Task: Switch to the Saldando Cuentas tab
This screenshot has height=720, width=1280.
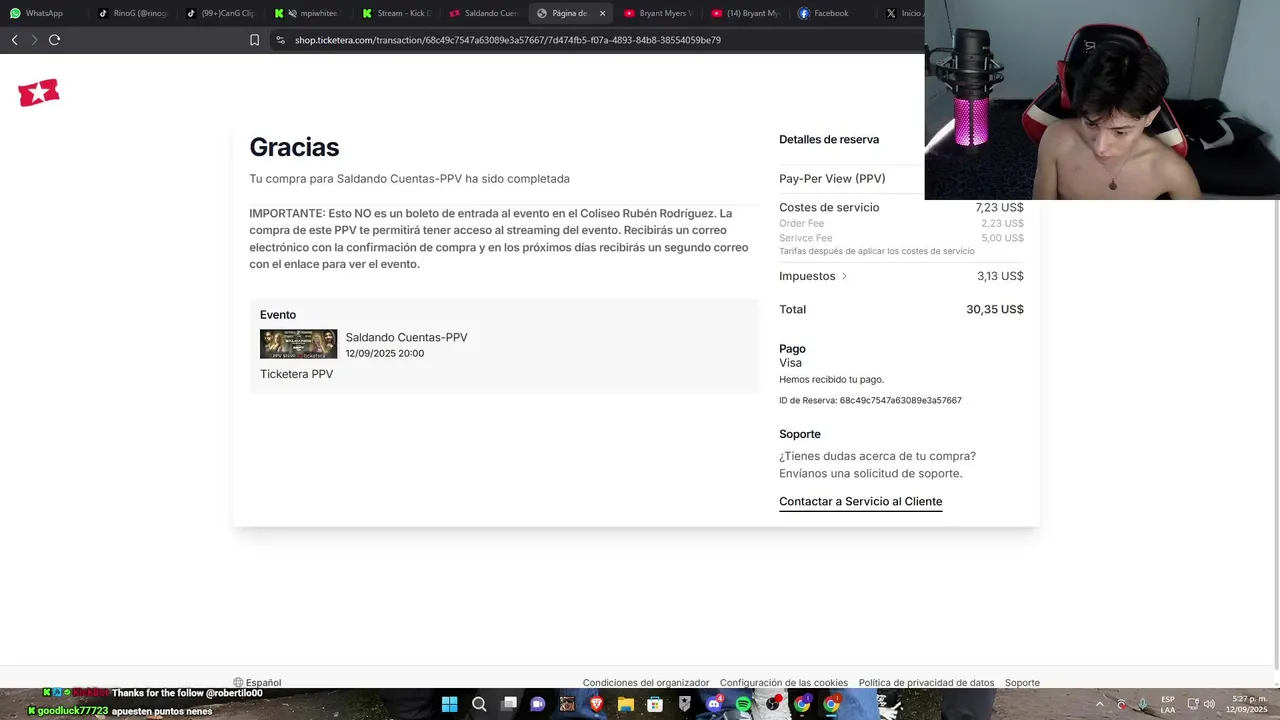Action: point(484,13)
